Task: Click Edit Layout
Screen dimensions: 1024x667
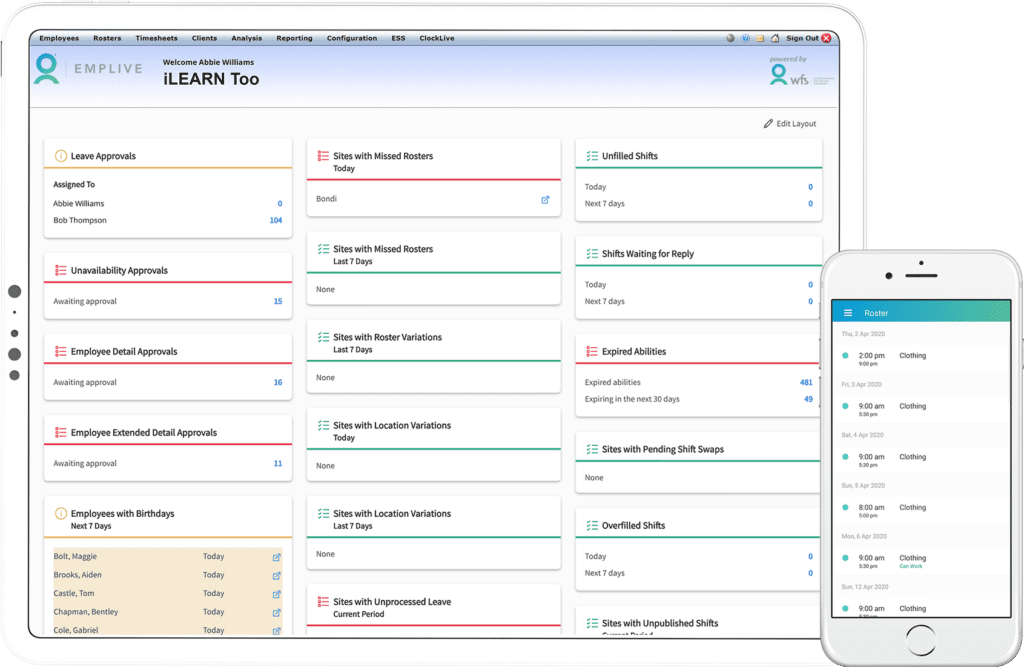Action: point(790,123)
